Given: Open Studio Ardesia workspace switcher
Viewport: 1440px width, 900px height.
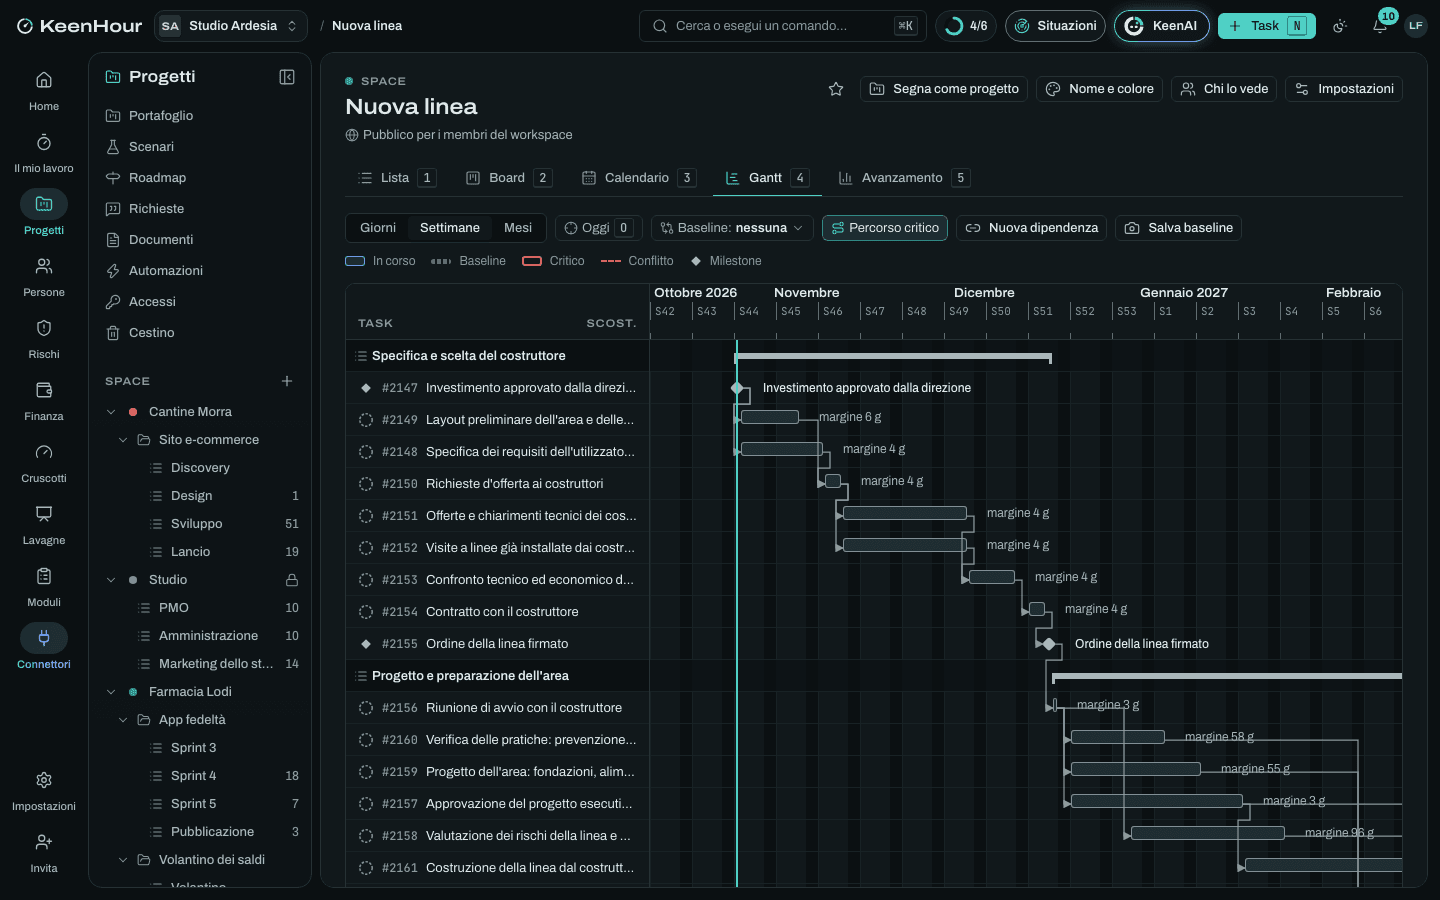Looking at the screenshot, I should [x=231, y=26].
